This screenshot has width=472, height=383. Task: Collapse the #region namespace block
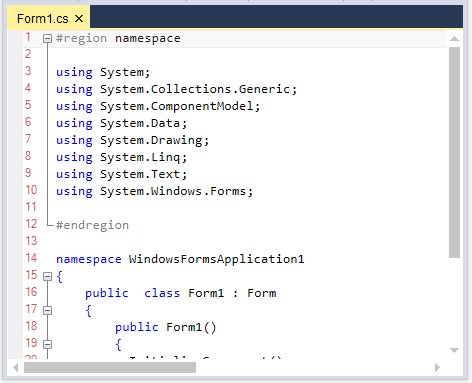[47, 39]
